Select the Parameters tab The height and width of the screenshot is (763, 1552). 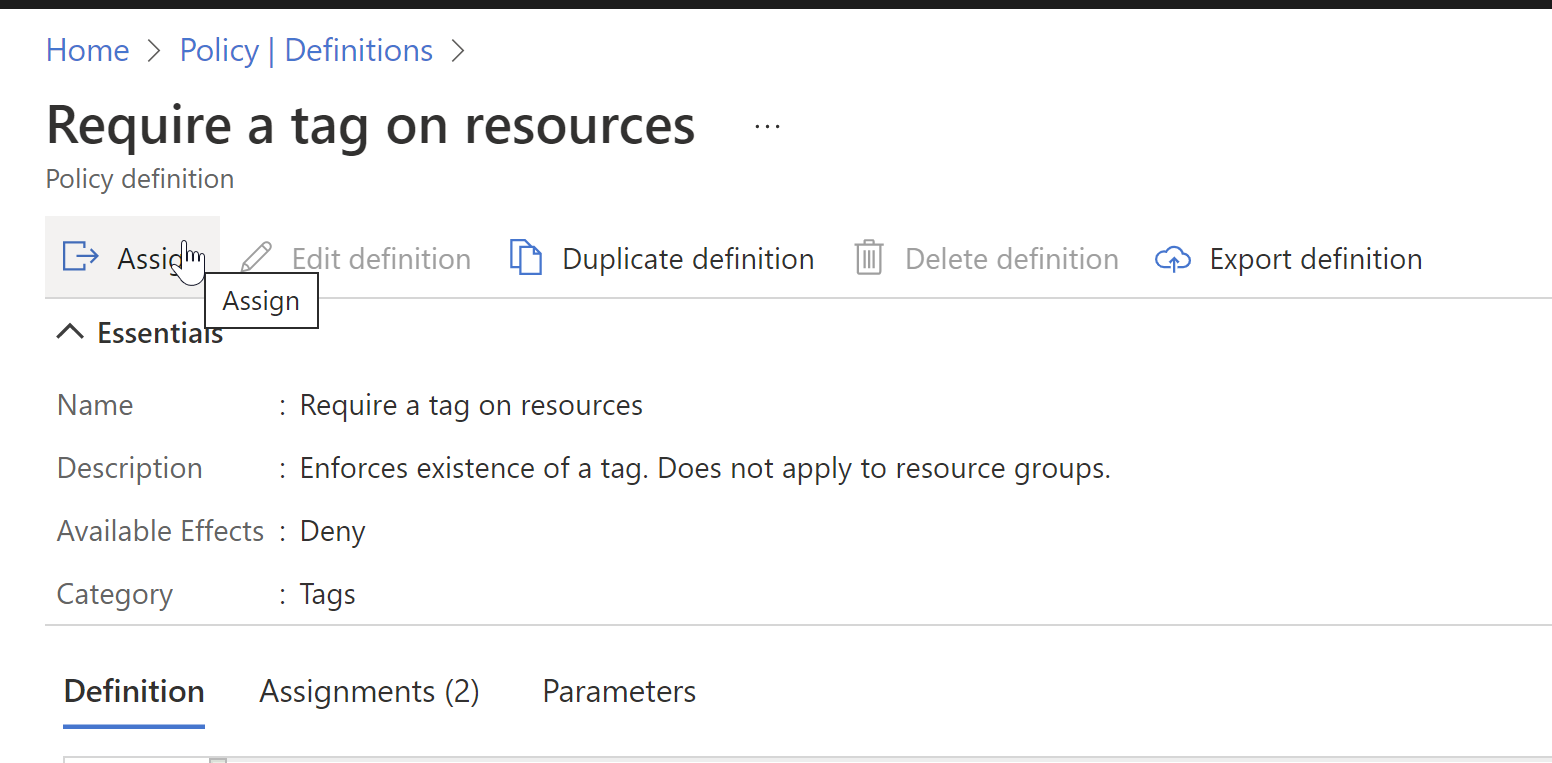click(x=619, y=691)
